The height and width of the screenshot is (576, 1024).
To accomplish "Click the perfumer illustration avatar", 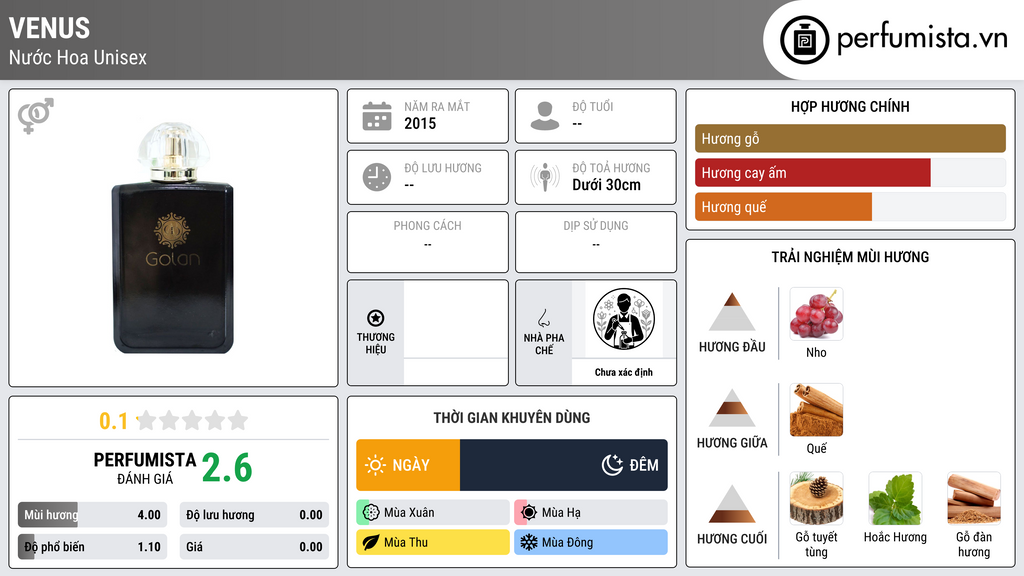I will 624,319.
